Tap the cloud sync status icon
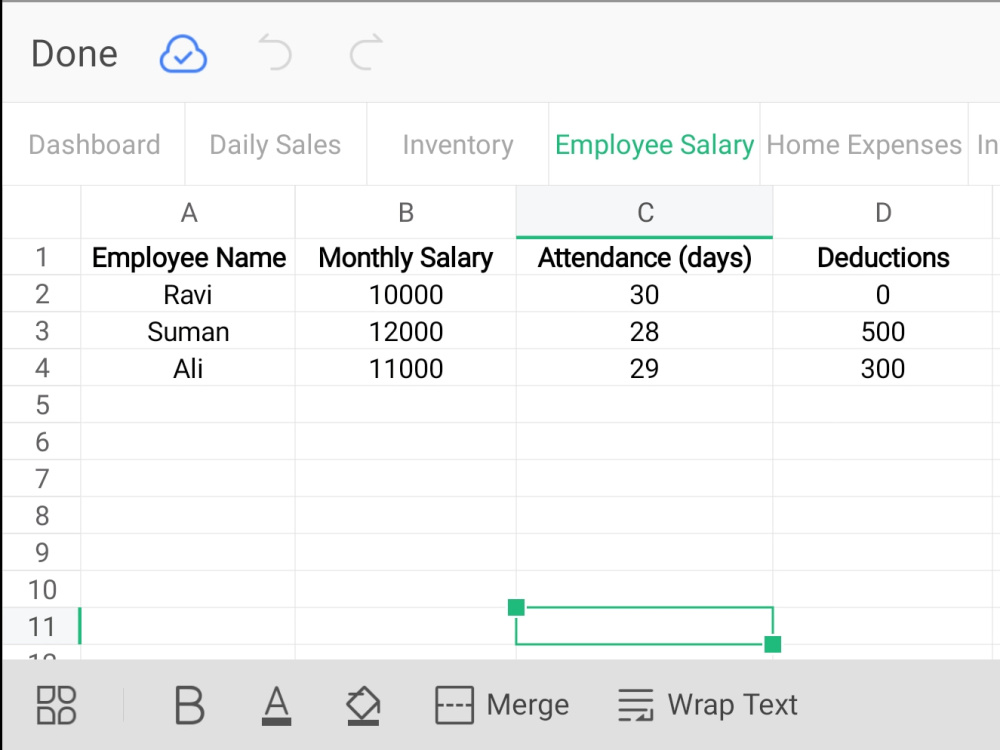 click(x=183, y=54)
